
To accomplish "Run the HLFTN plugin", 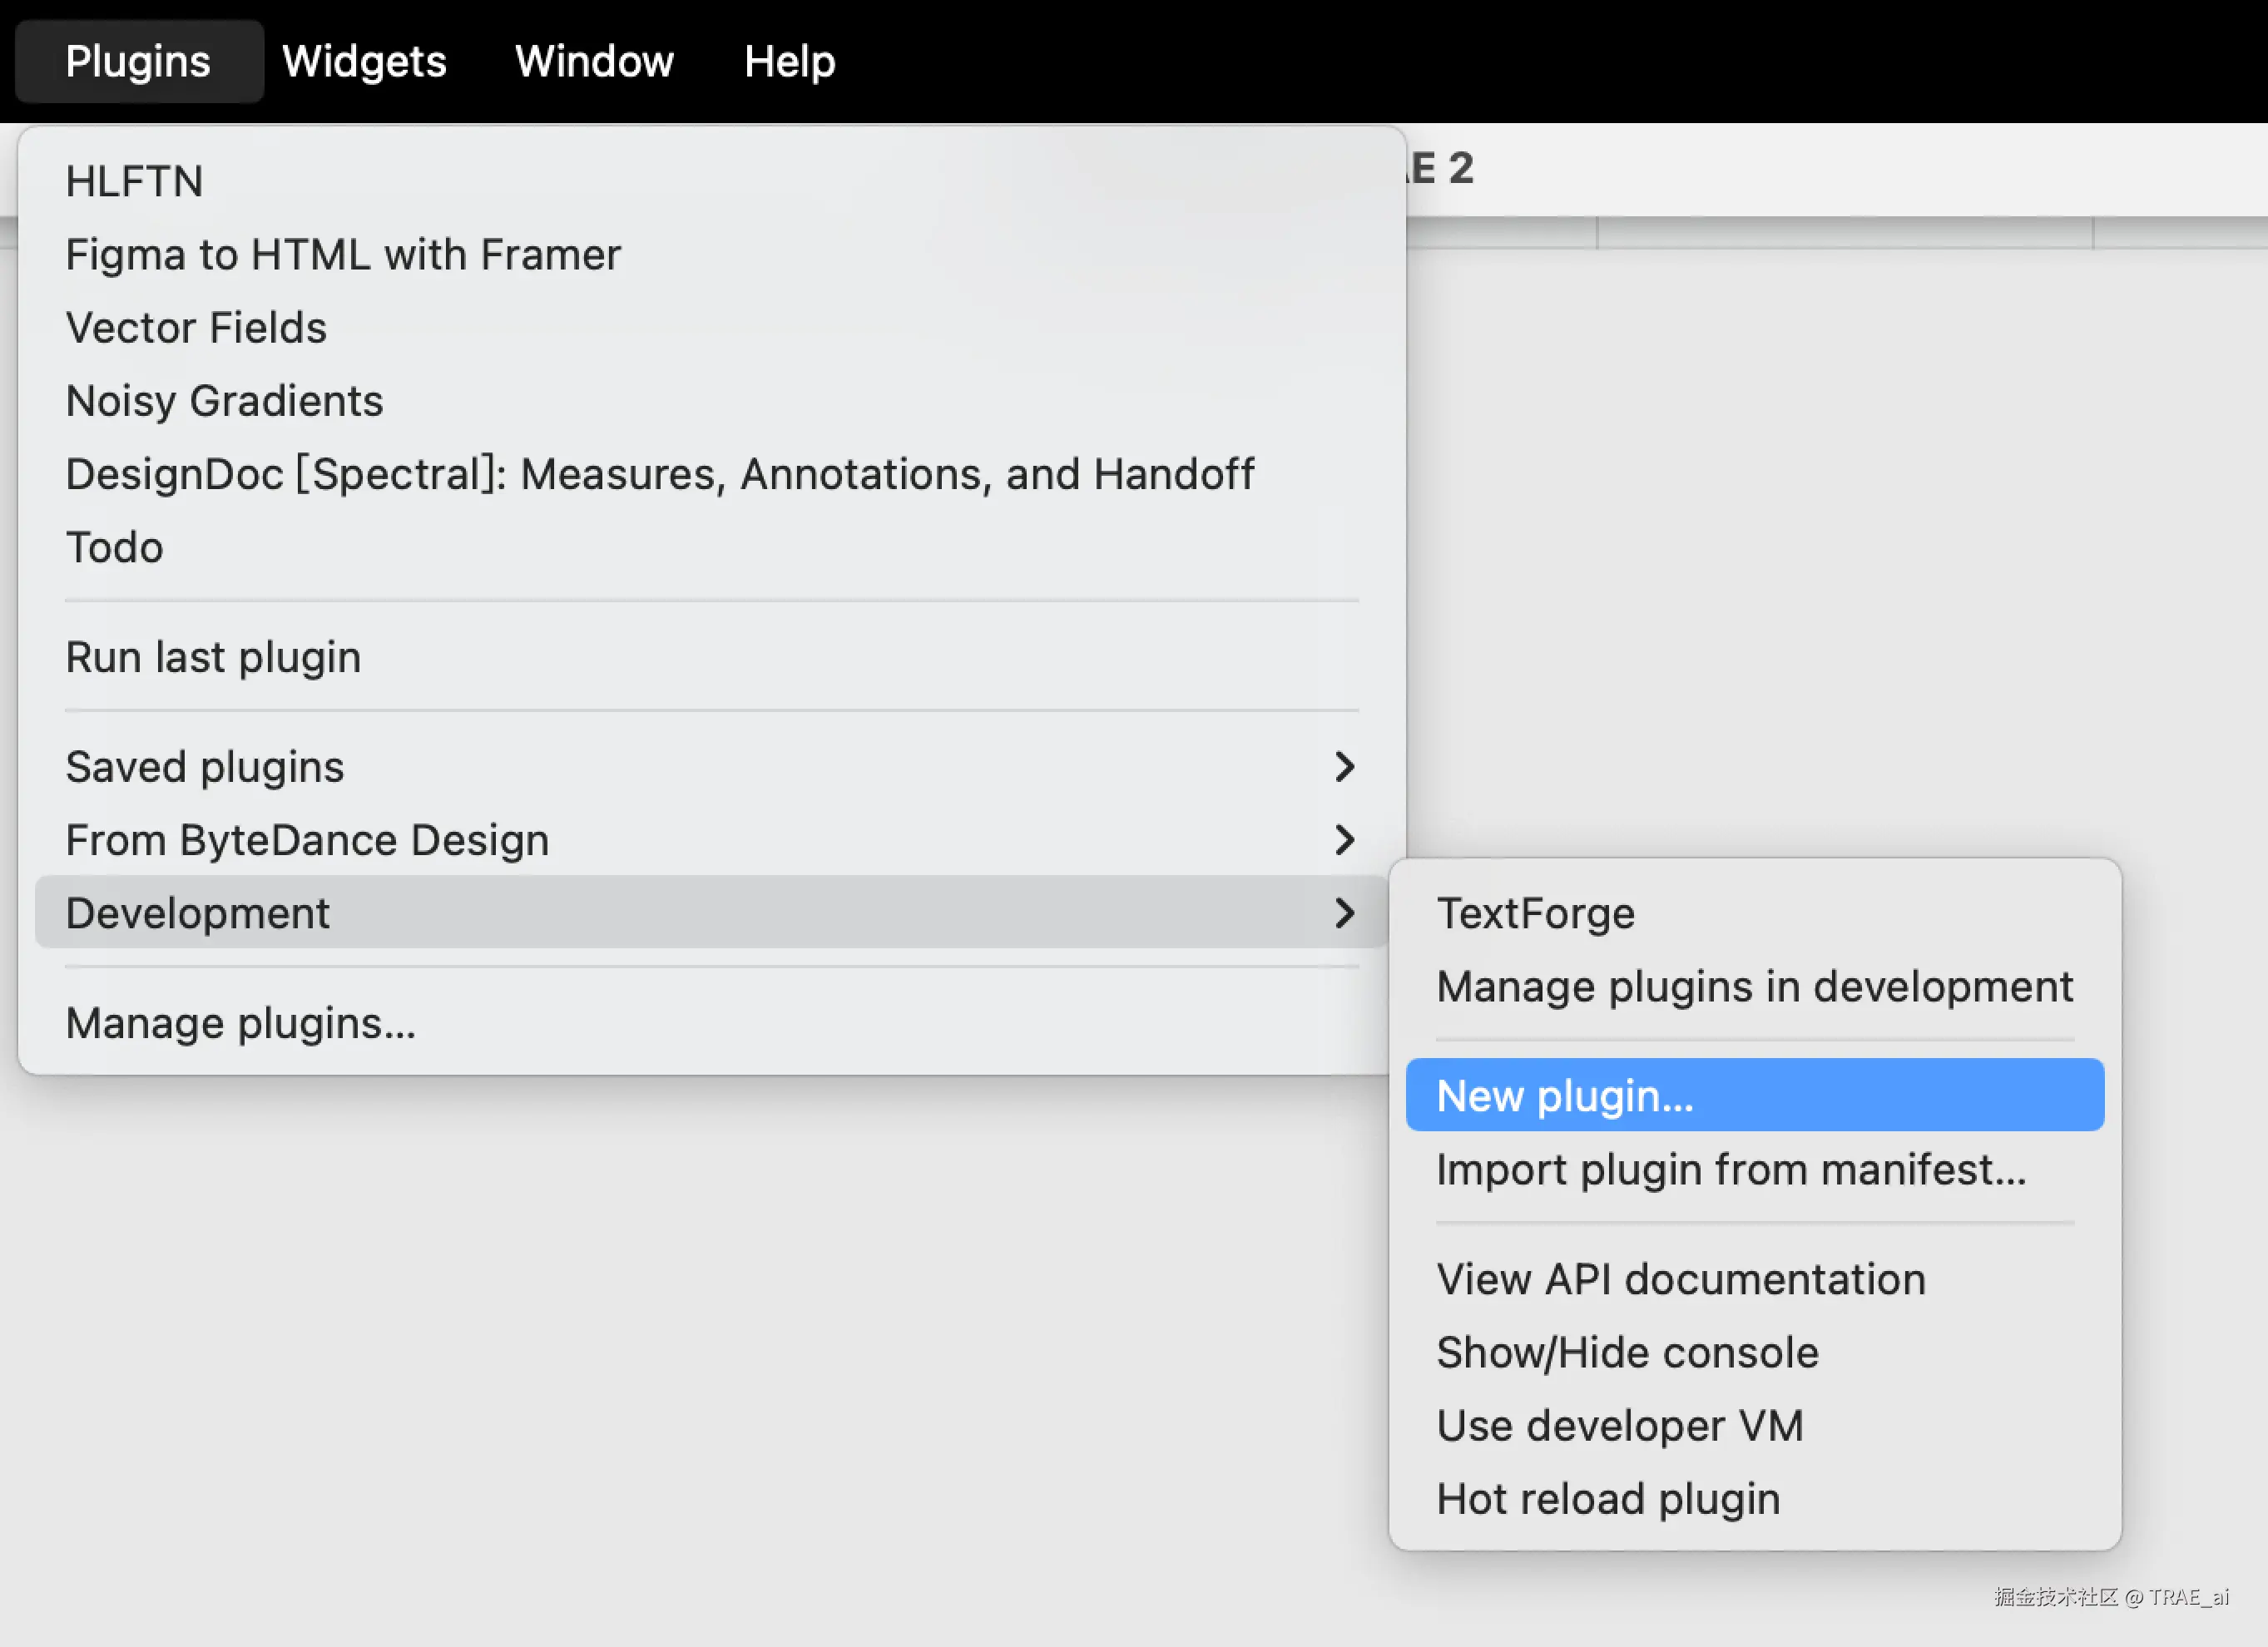I will [x=134, y=182].
